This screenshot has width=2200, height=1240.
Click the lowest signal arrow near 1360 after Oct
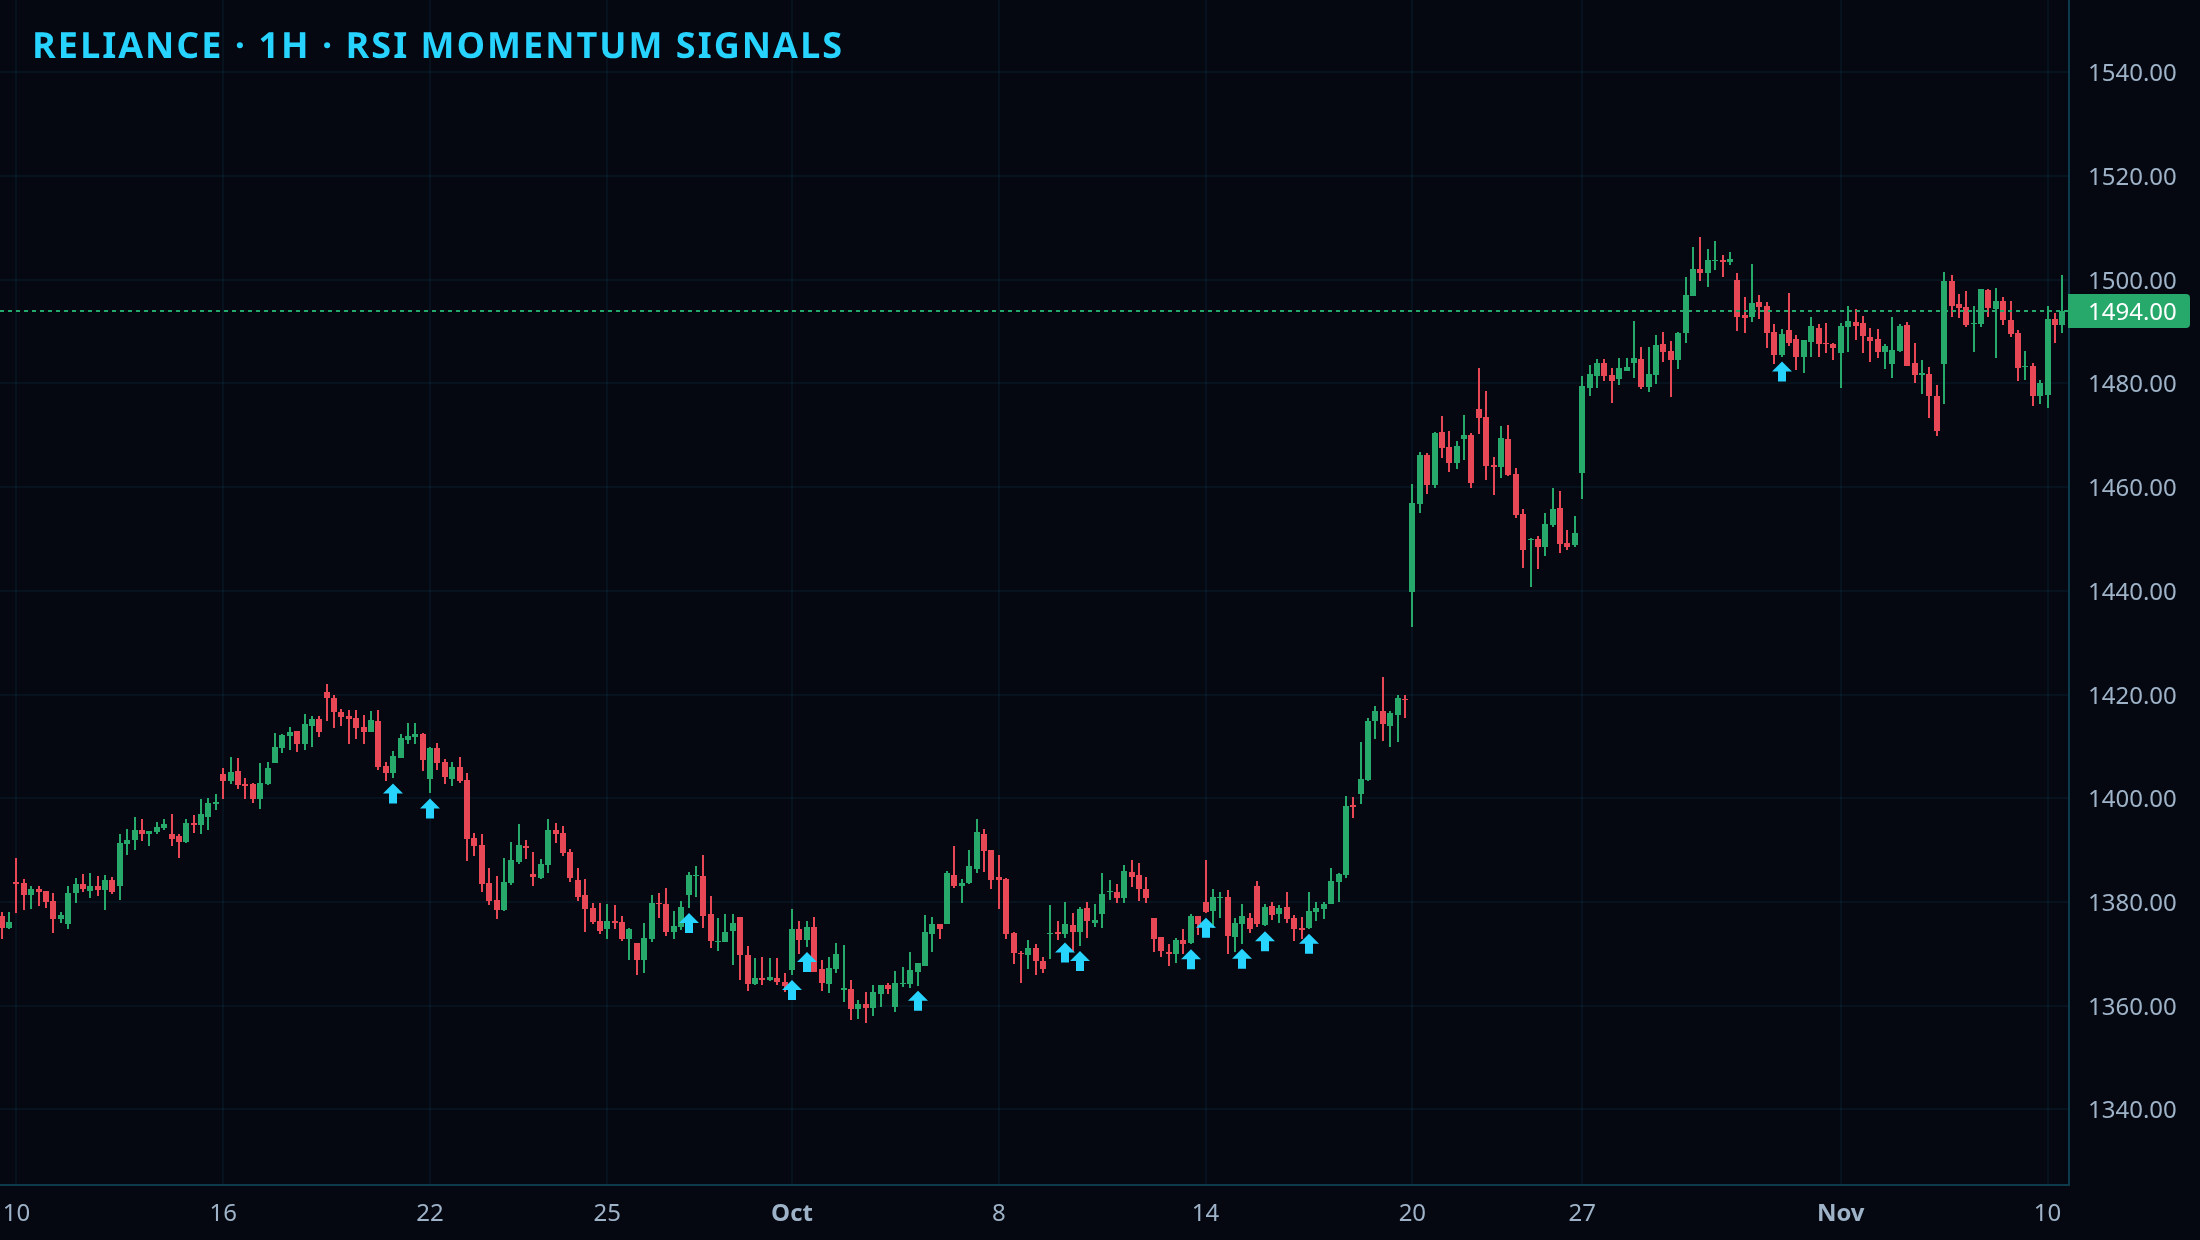pyautogui.click(x=918, y=1000)
